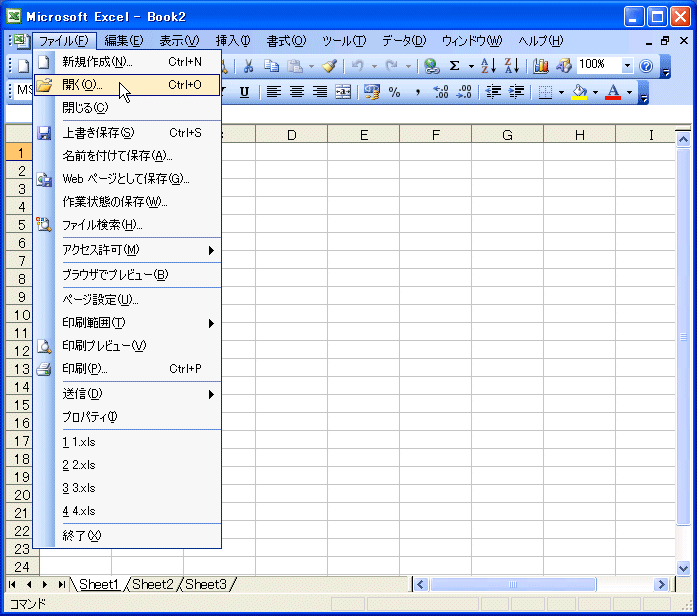Click Decrease Indent icon
Screen dimensions: 697x616
(x=493, y=92)
